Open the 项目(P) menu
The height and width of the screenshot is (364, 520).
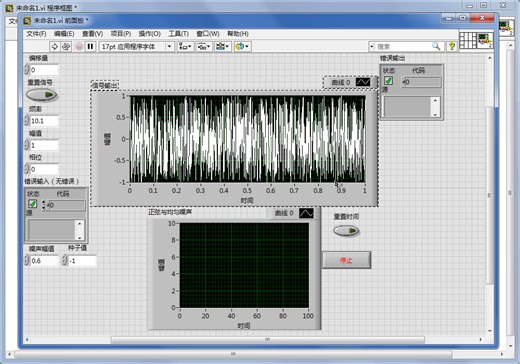121,34
